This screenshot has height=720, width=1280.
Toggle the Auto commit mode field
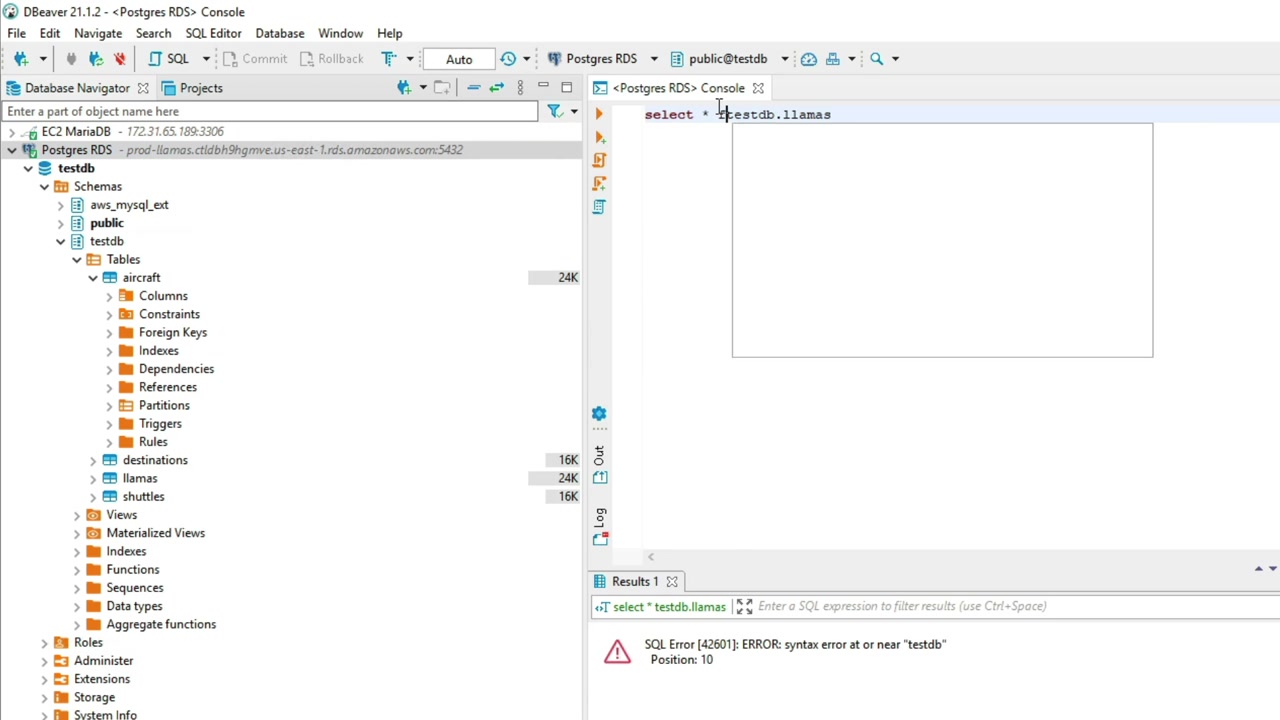coord(459,59)
